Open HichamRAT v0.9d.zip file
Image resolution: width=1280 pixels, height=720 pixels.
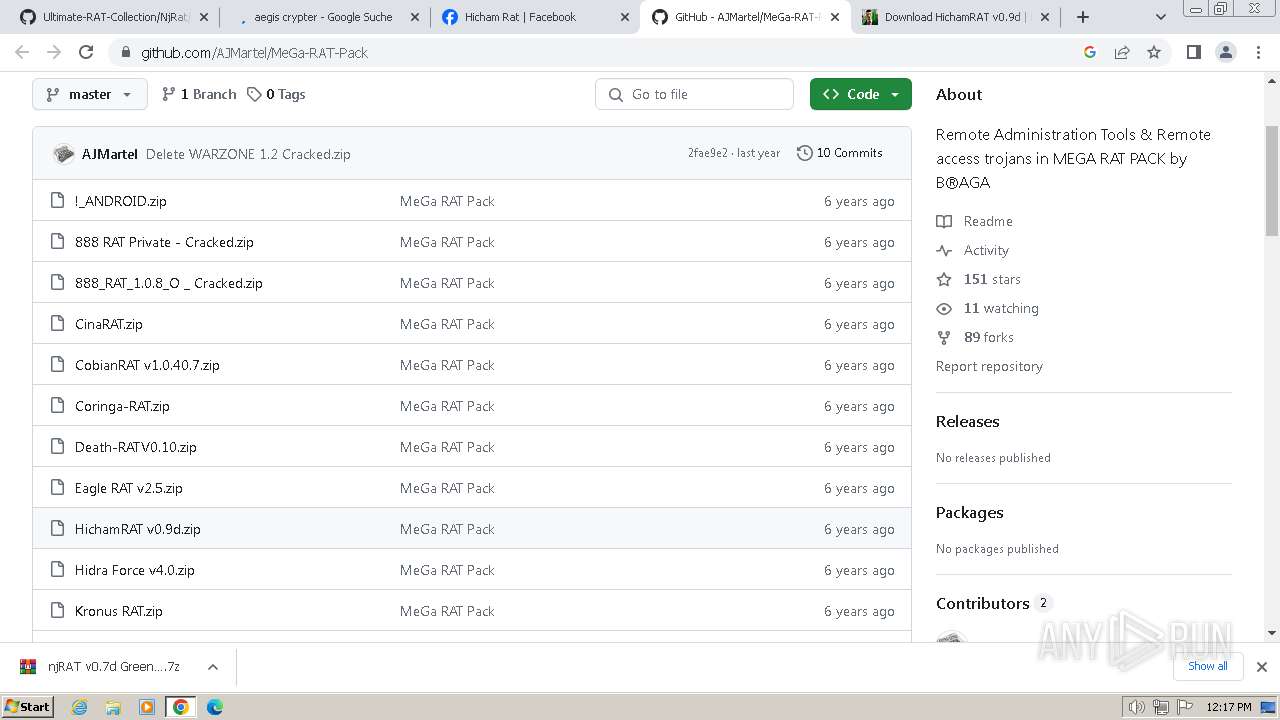tap(138, 529)
